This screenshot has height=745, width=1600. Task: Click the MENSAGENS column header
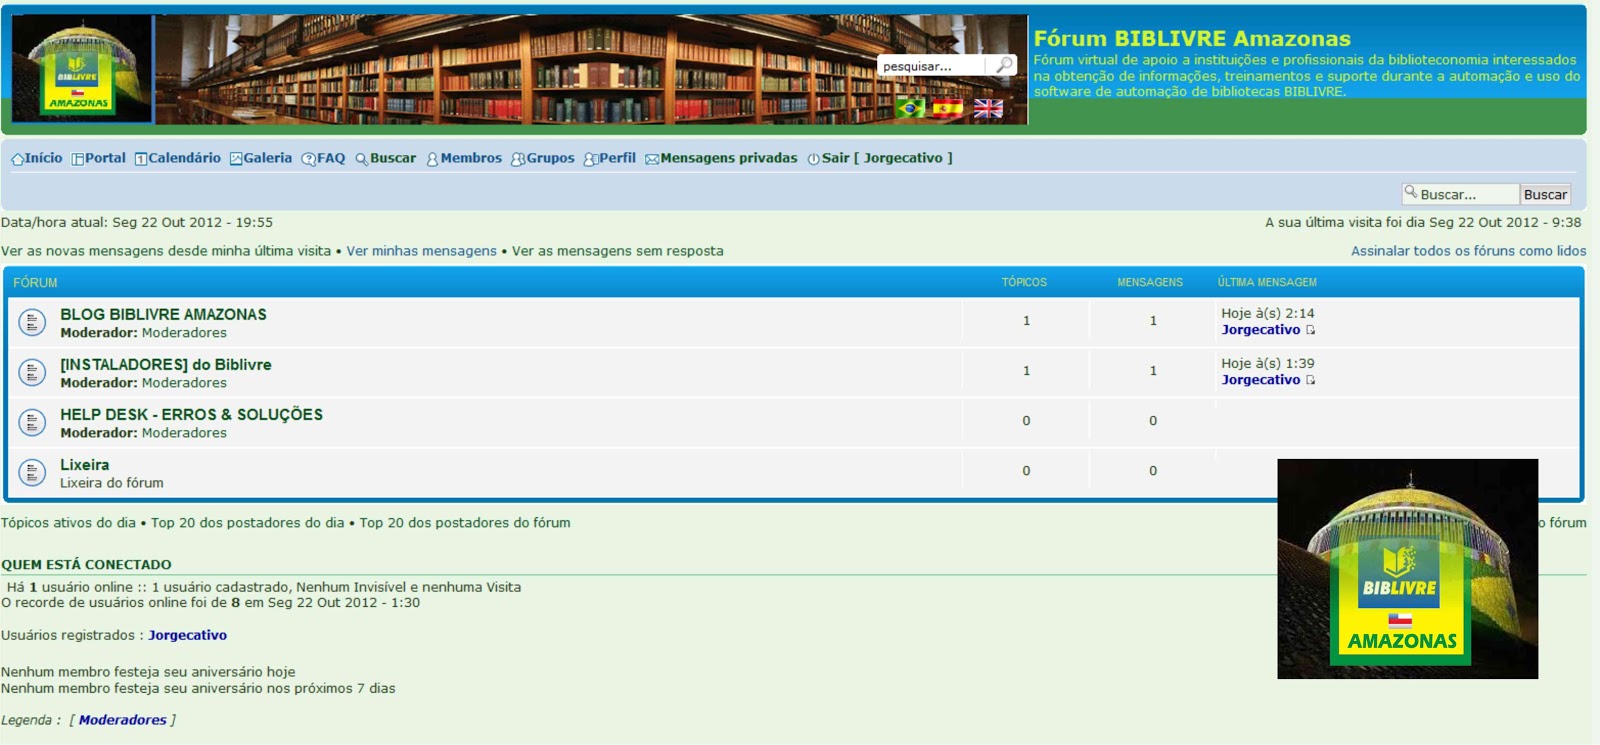[x=1150, y=283]
